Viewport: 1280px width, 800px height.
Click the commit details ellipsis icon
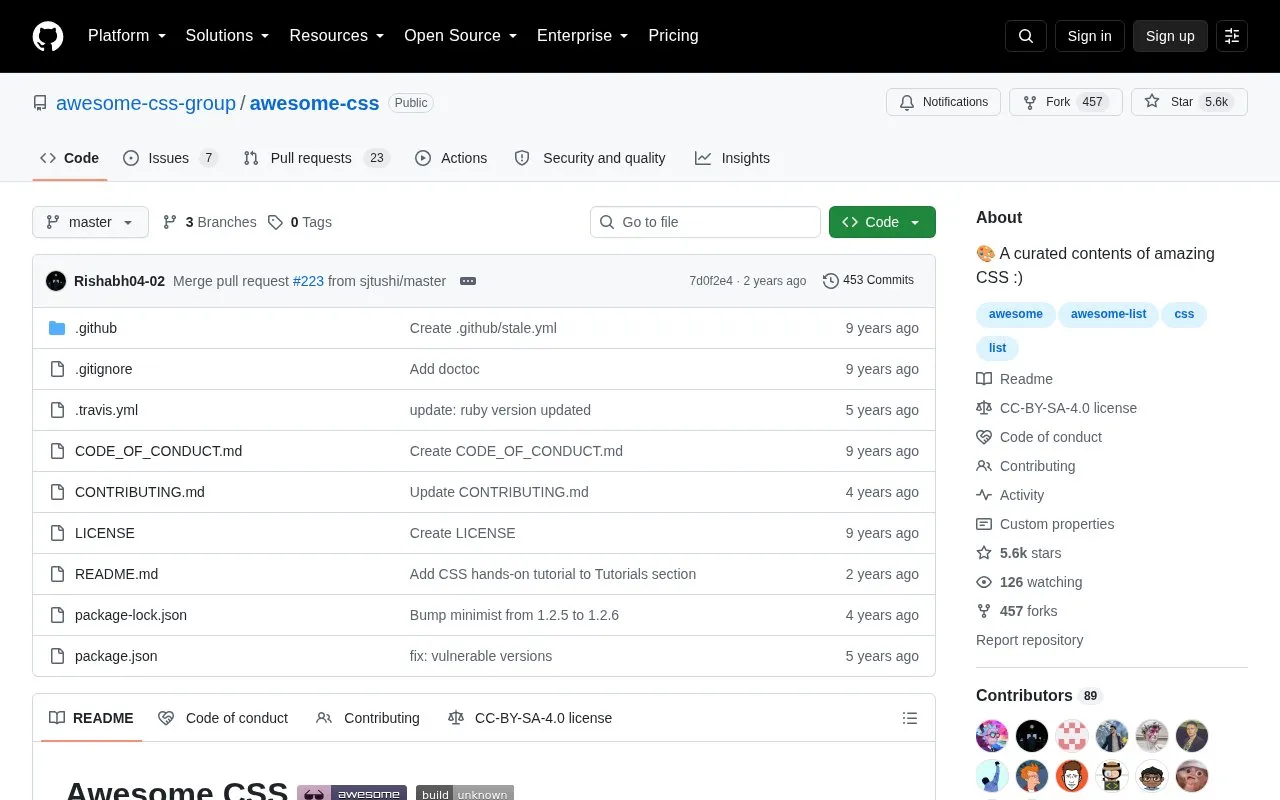click(x=468, y=281)
